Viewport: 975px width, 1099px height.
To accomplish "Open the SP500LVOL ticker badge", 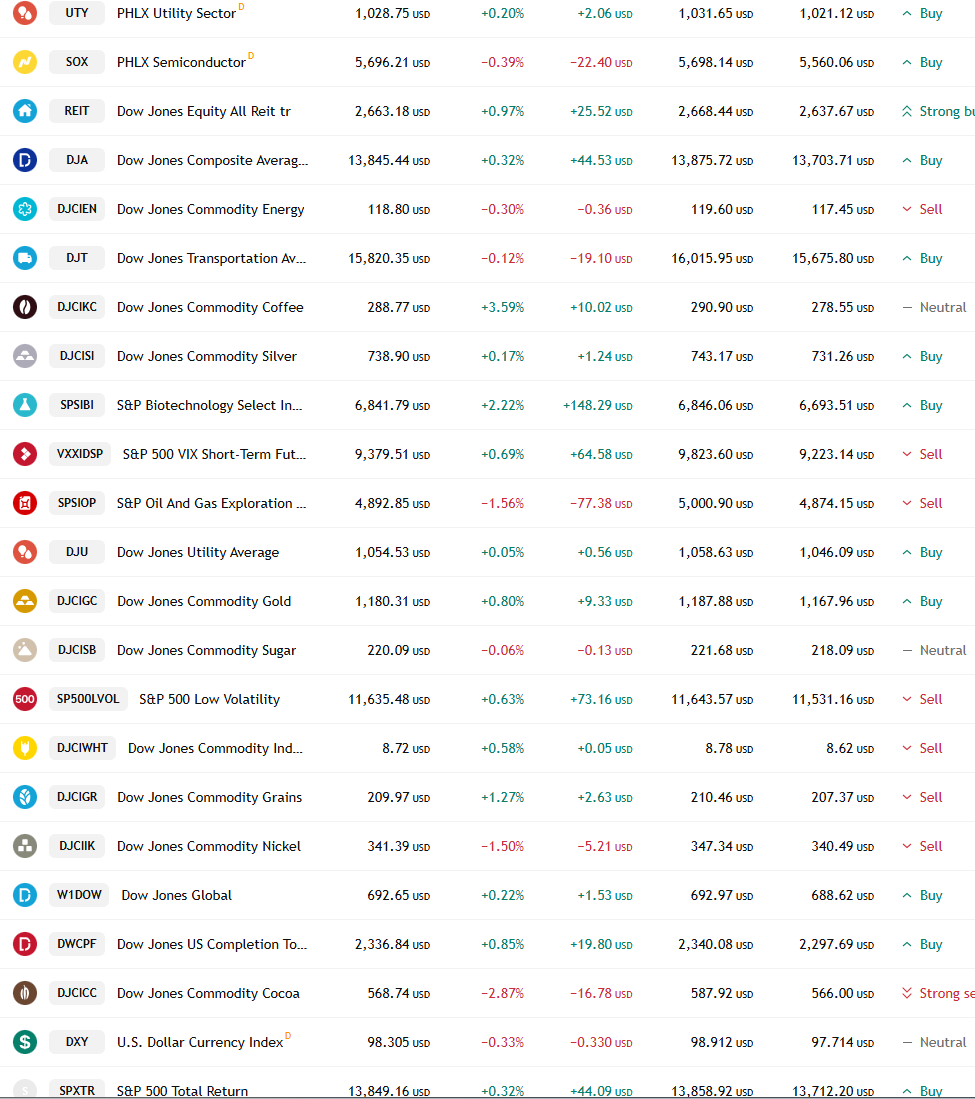I will (x=88, y=699).
